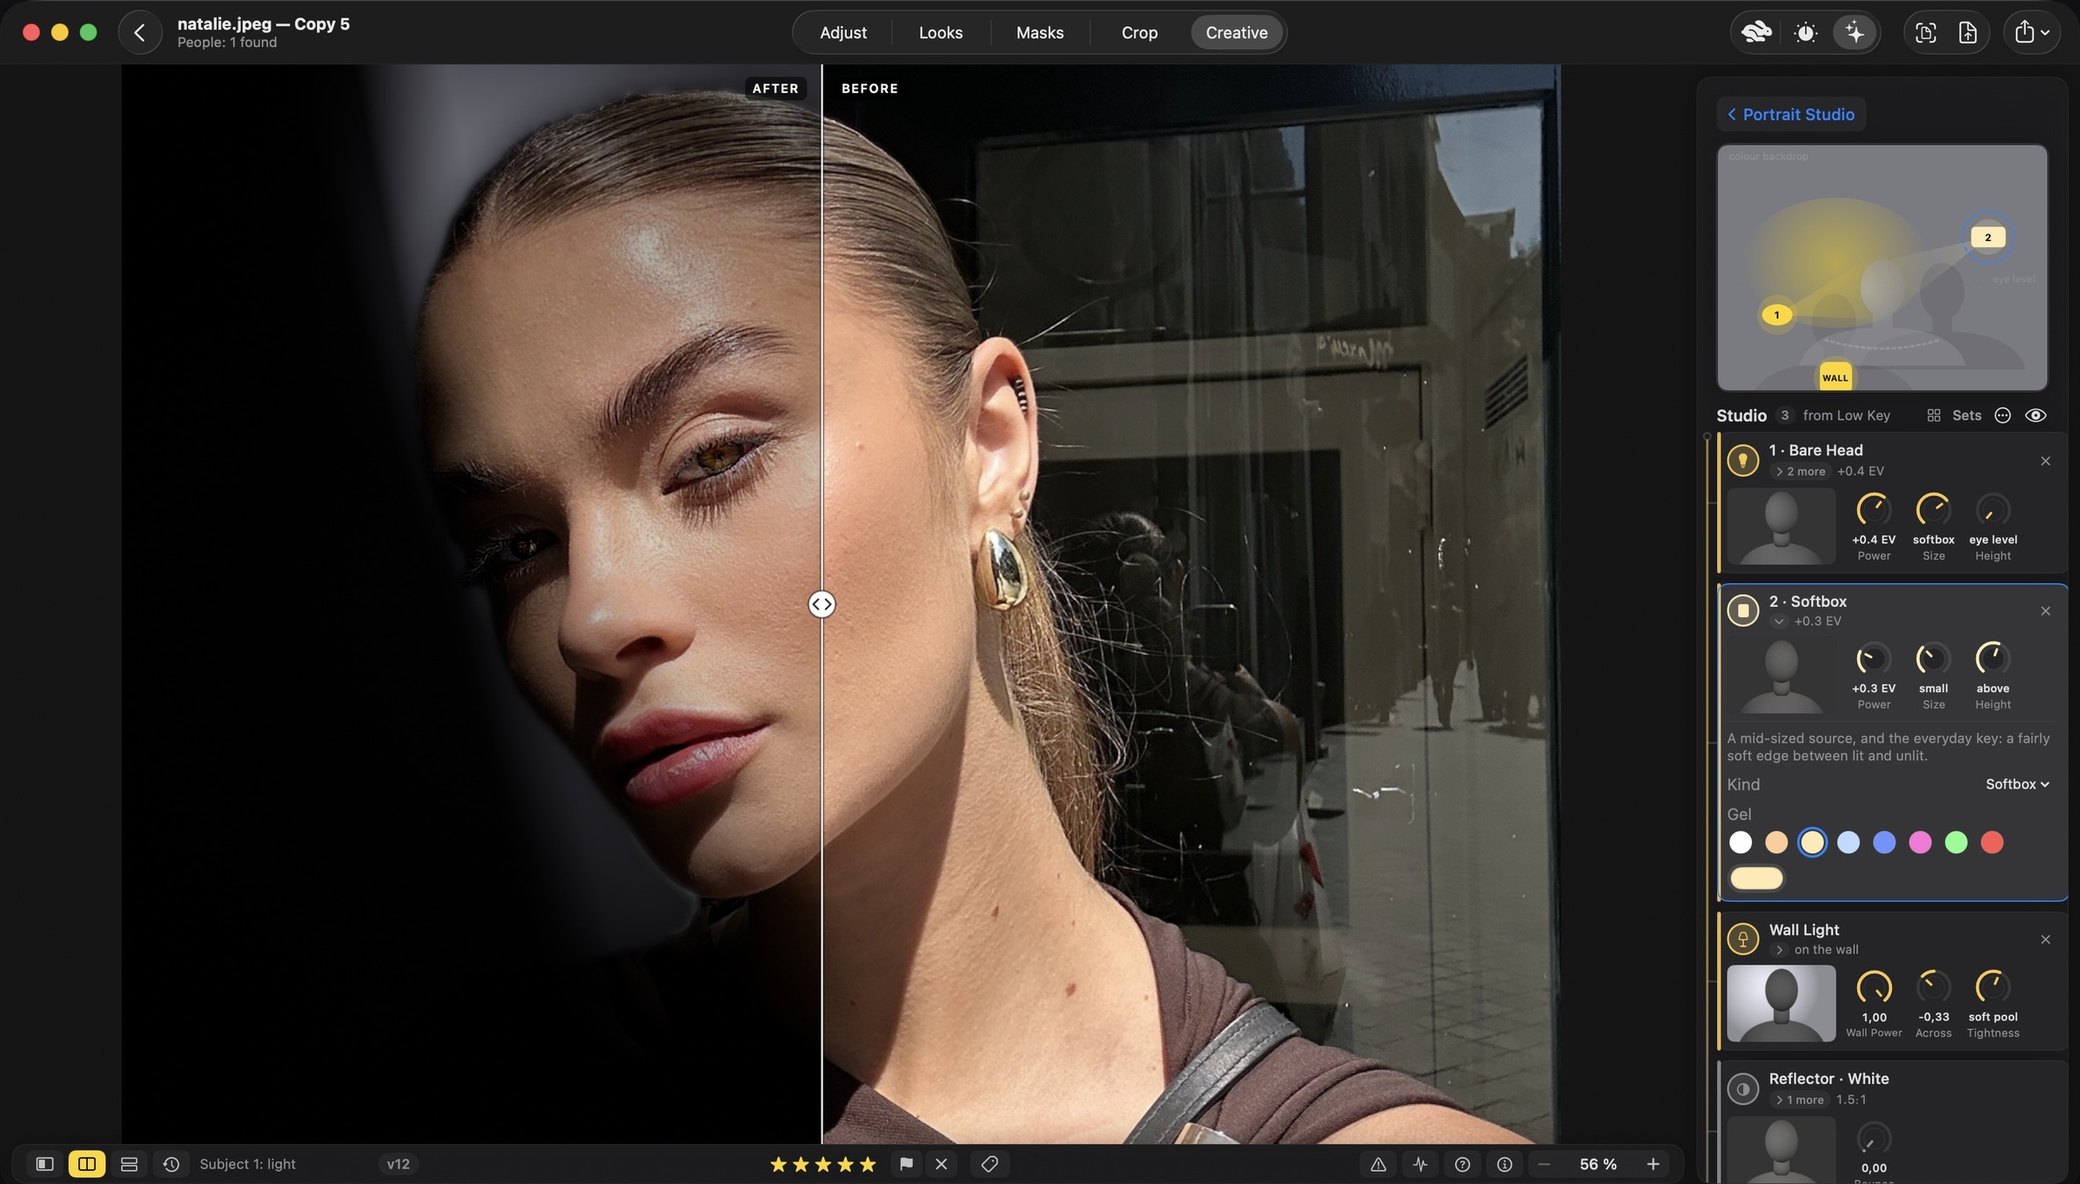
Task: Toggle the Softbox light on/off
Action: 1743,610
